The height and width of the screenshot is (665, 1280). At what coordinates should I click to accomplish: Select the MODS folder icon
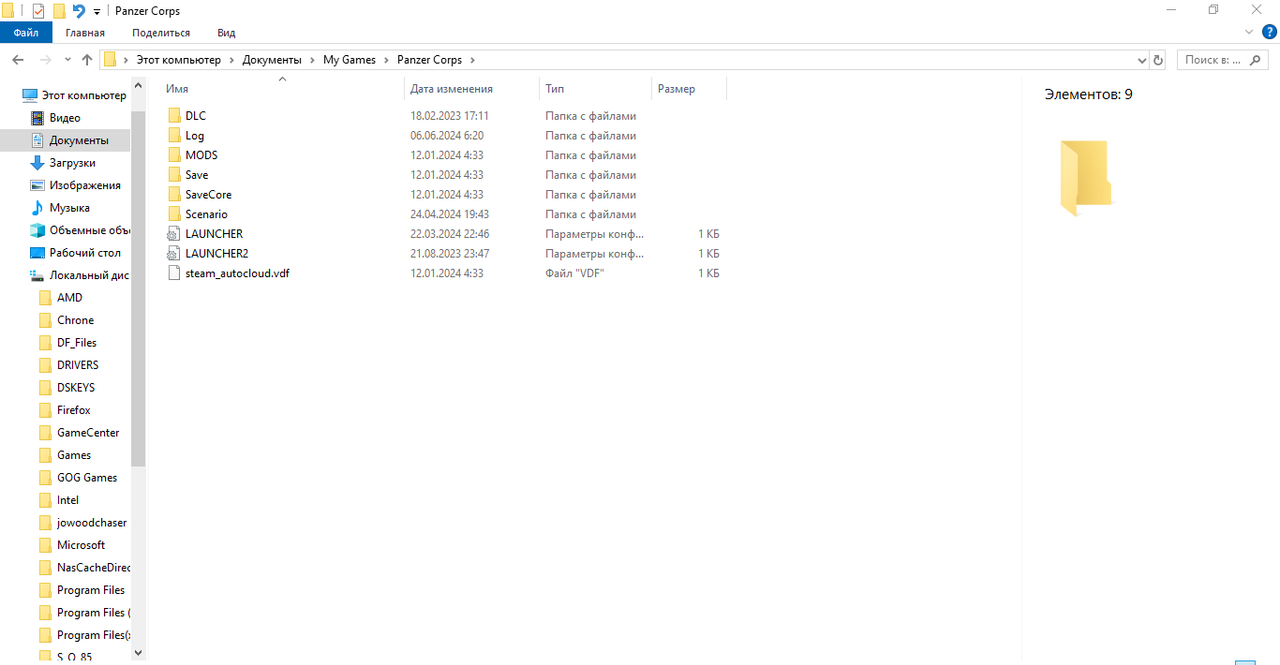[x=174, y=155]
